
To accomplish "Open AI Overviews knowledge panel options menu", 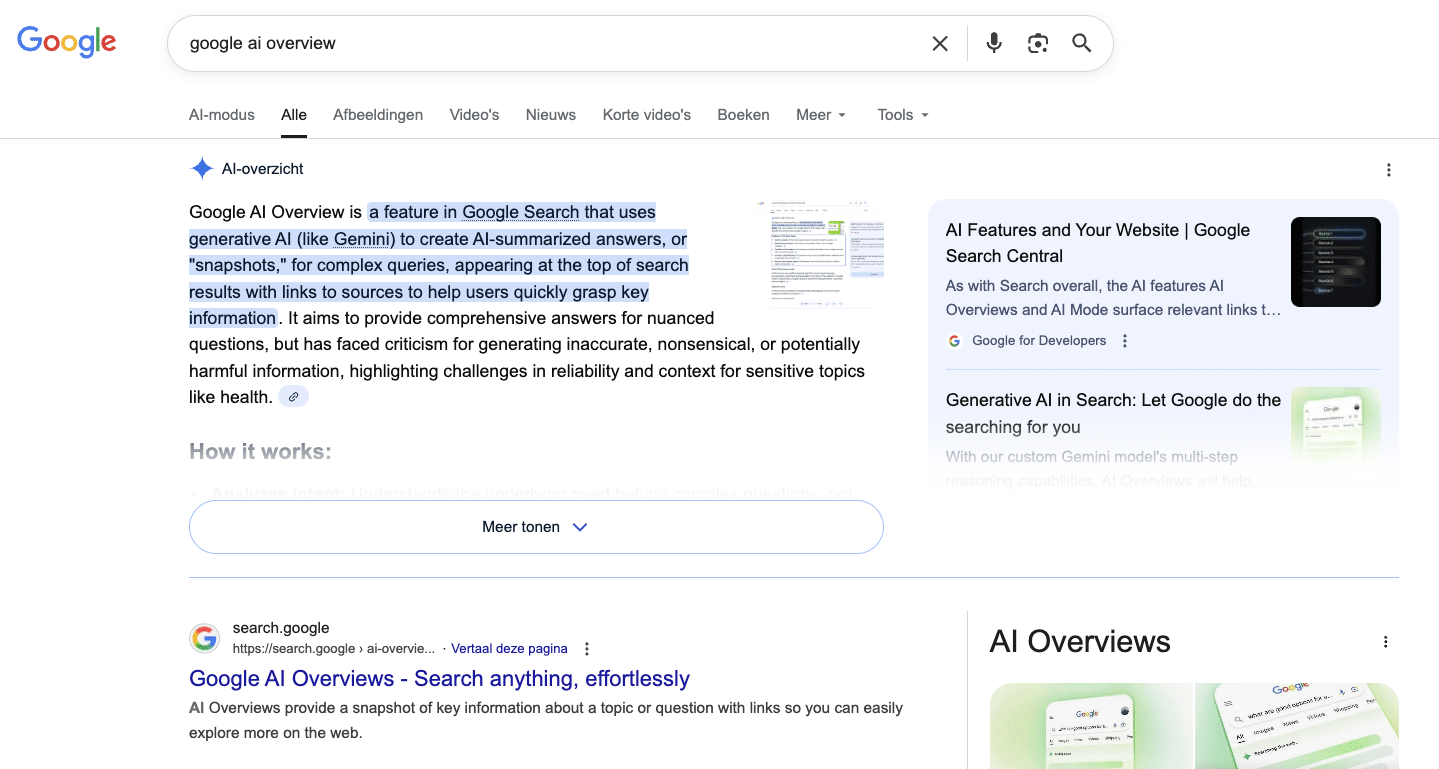I will pos(1385,642).
